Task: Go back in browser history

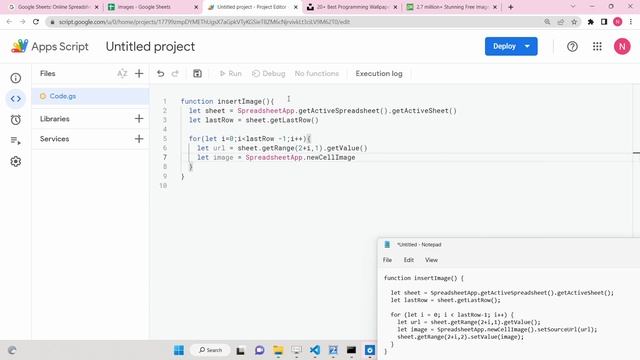Action: [x=9, y=22]
